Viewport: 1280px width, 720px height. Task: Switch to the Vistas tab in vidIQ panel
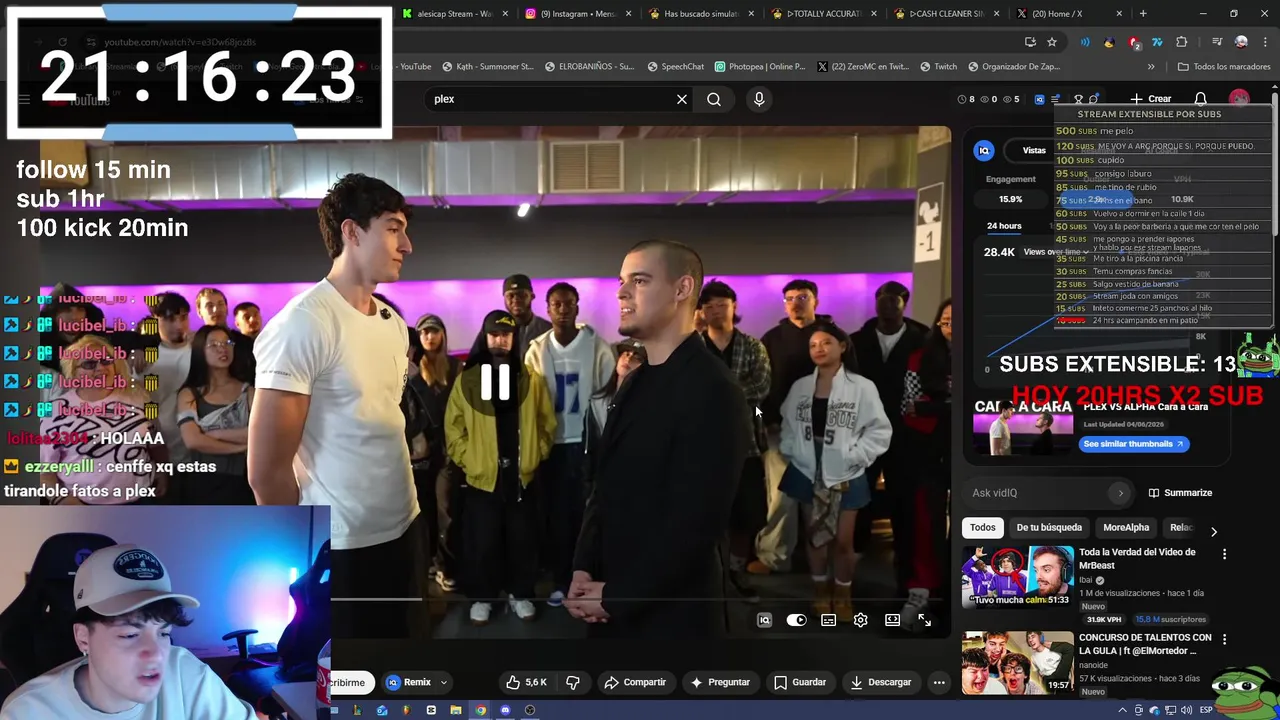1034,150
